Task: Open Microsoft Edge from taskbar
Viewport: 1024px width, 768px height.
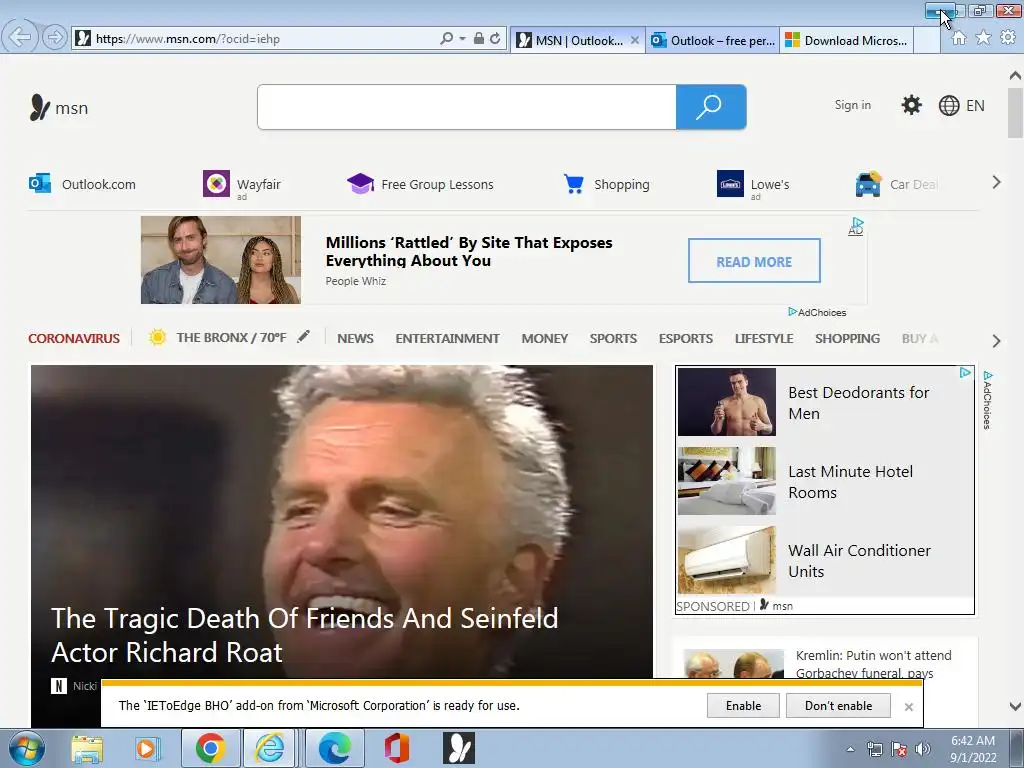Action: click(x=334, y=748)
